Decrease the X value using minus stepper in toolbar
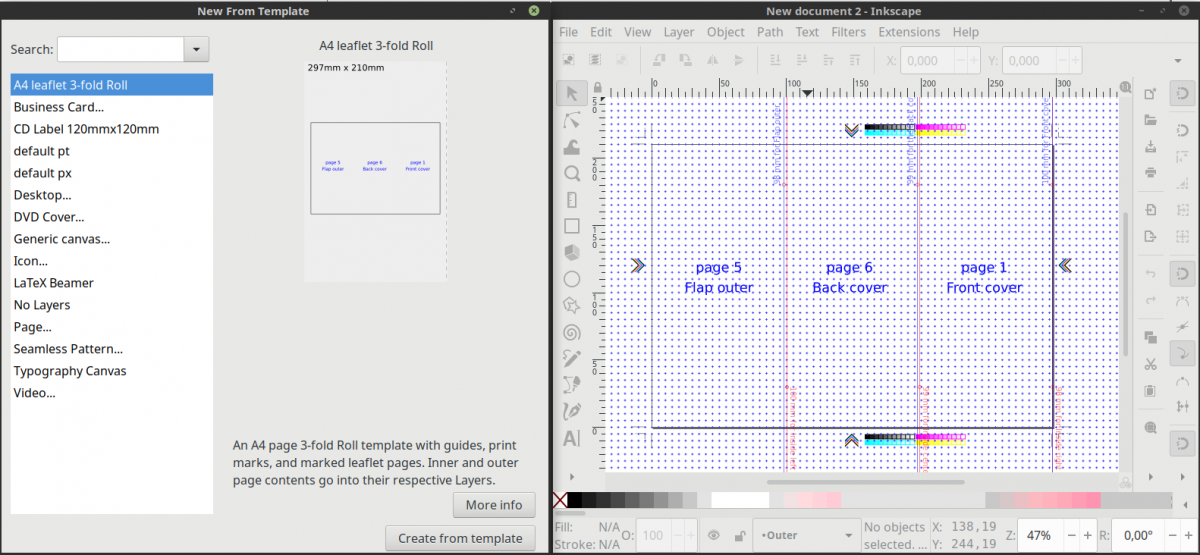This screenshot has height=555, width=1200. [960, 60]
